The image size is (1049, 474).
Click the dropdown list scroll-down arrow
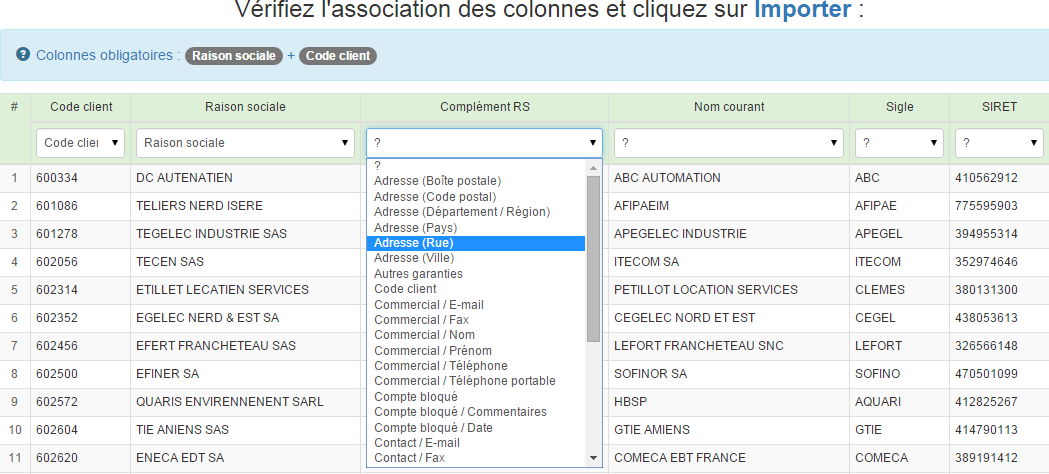(593, 458)
